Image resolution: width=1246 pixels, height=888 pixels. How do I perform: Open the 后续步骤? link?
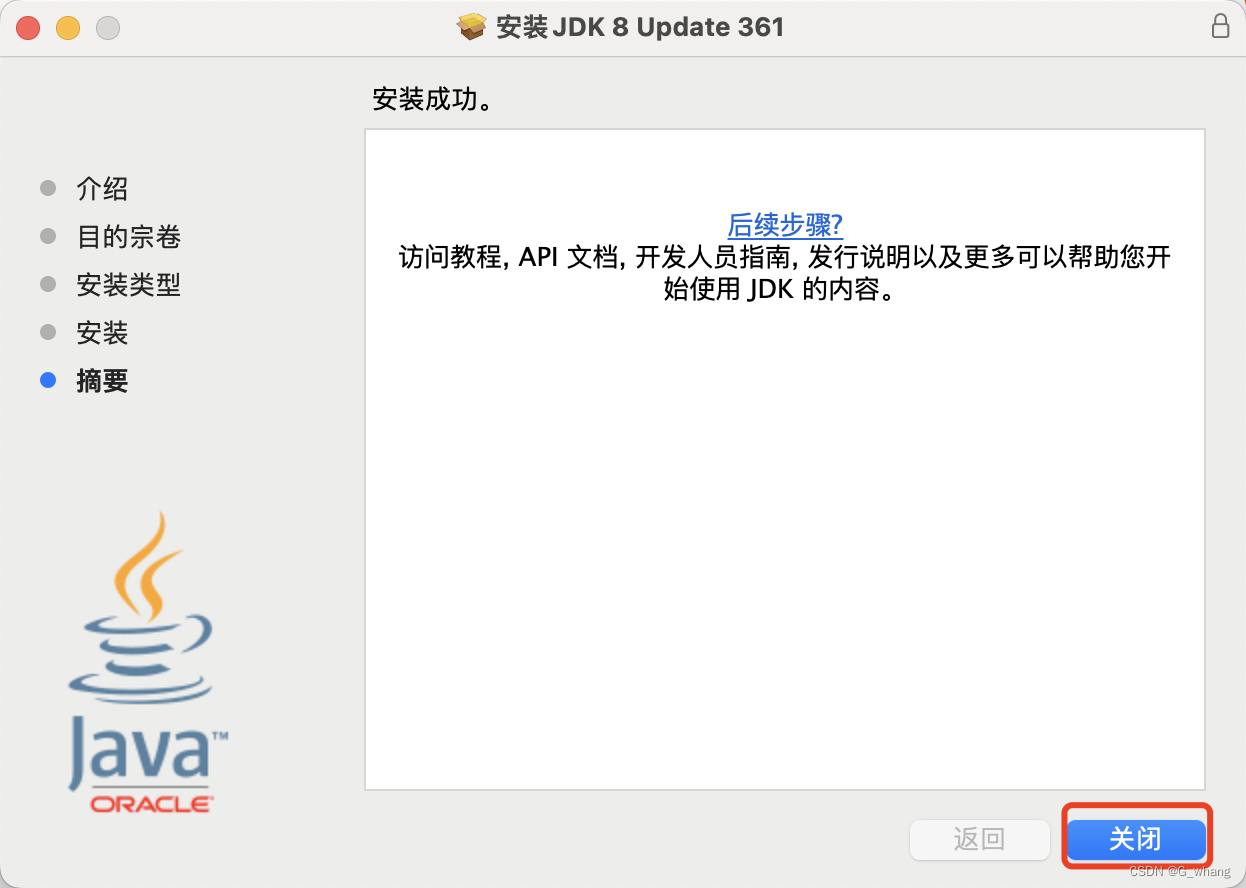coord(784,226)
